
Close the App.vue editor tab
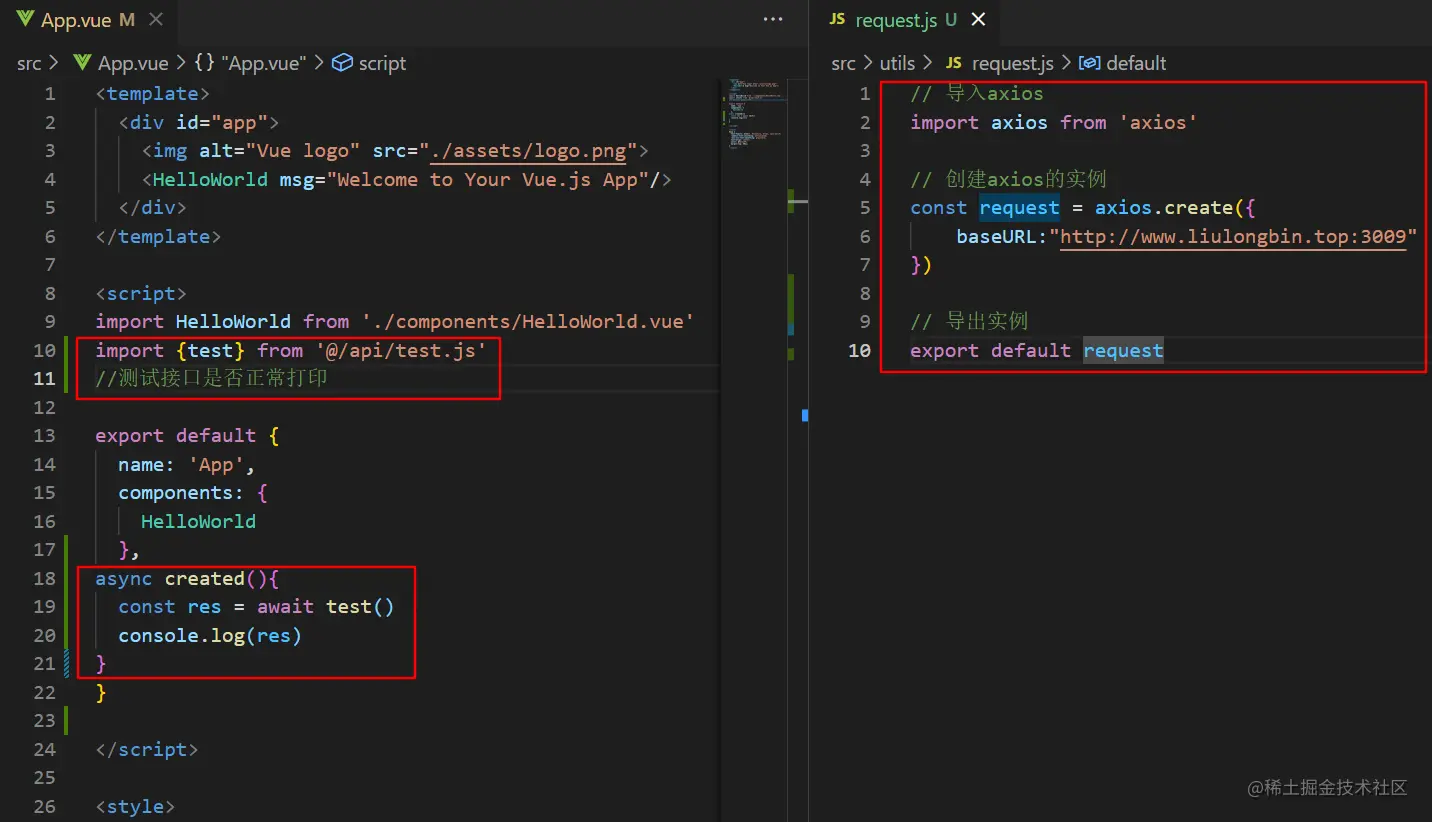click(x=155, y=19)
